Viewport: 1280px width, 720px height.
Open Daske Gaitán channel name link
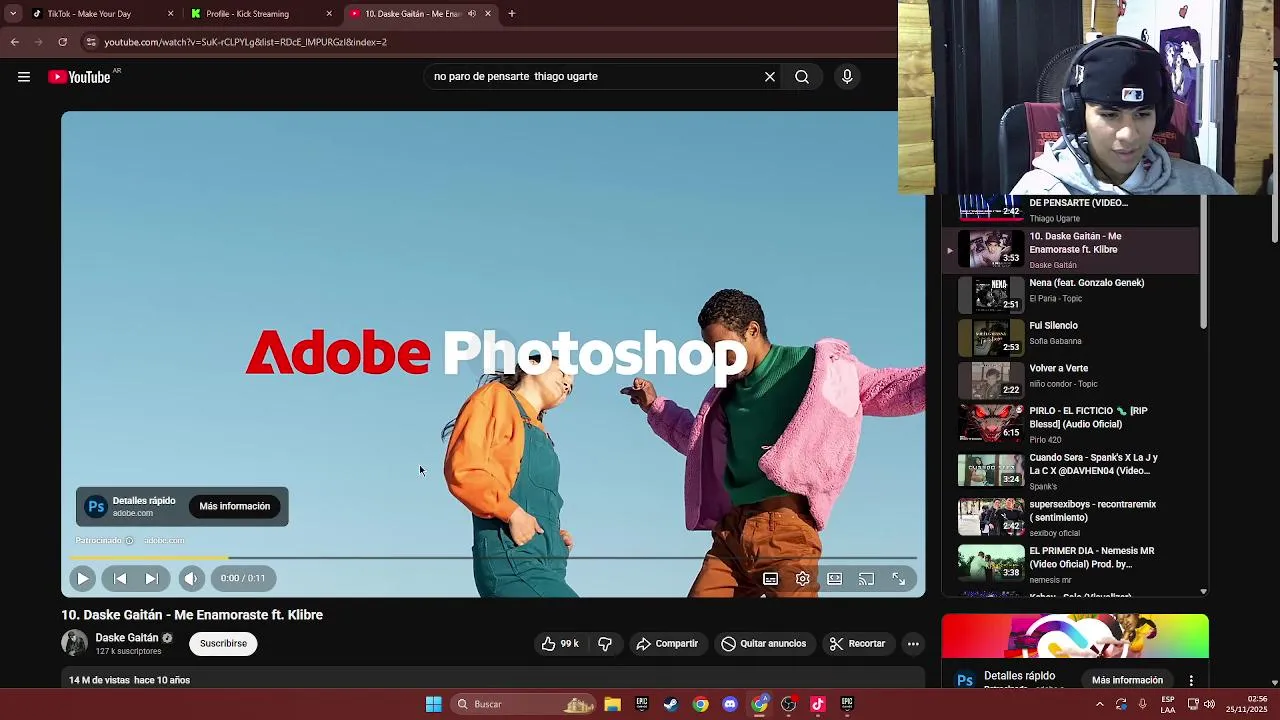pyautogui.click(x=127, y=638)
